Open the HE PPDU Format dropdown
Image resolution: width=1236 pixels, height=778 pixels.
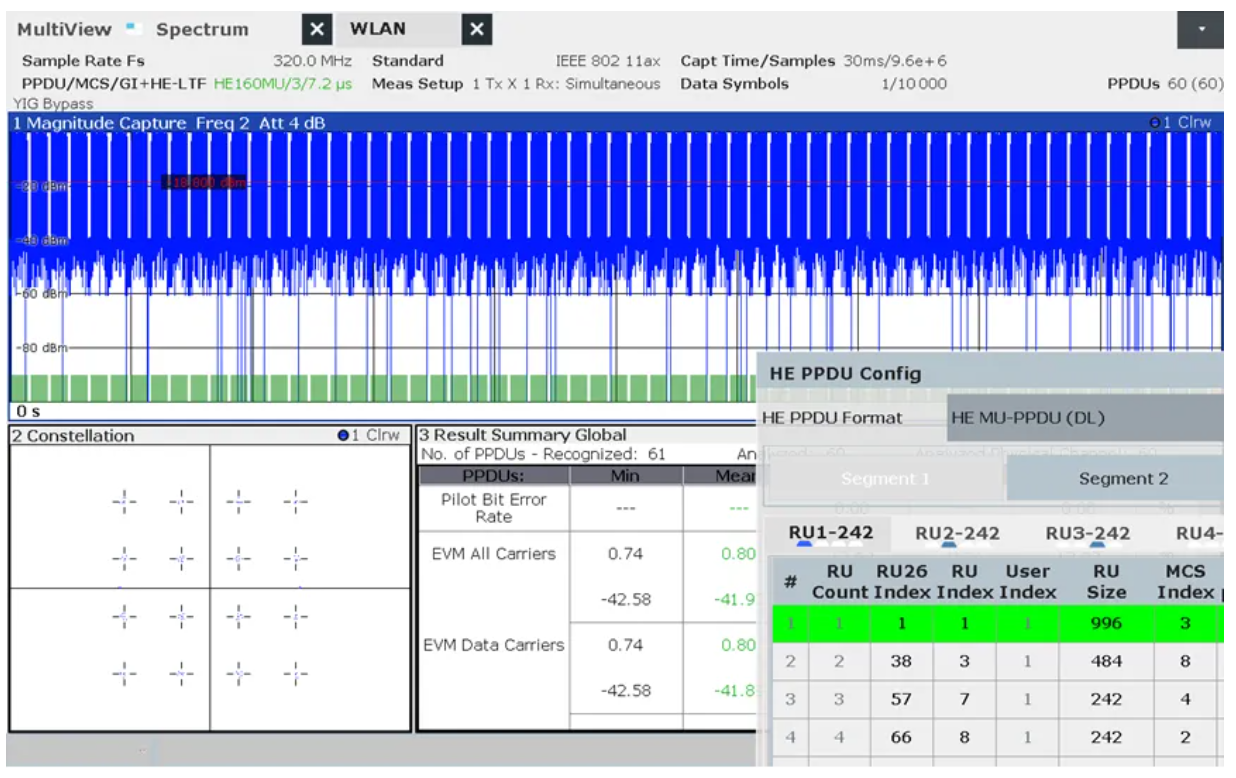[1085, 418]
